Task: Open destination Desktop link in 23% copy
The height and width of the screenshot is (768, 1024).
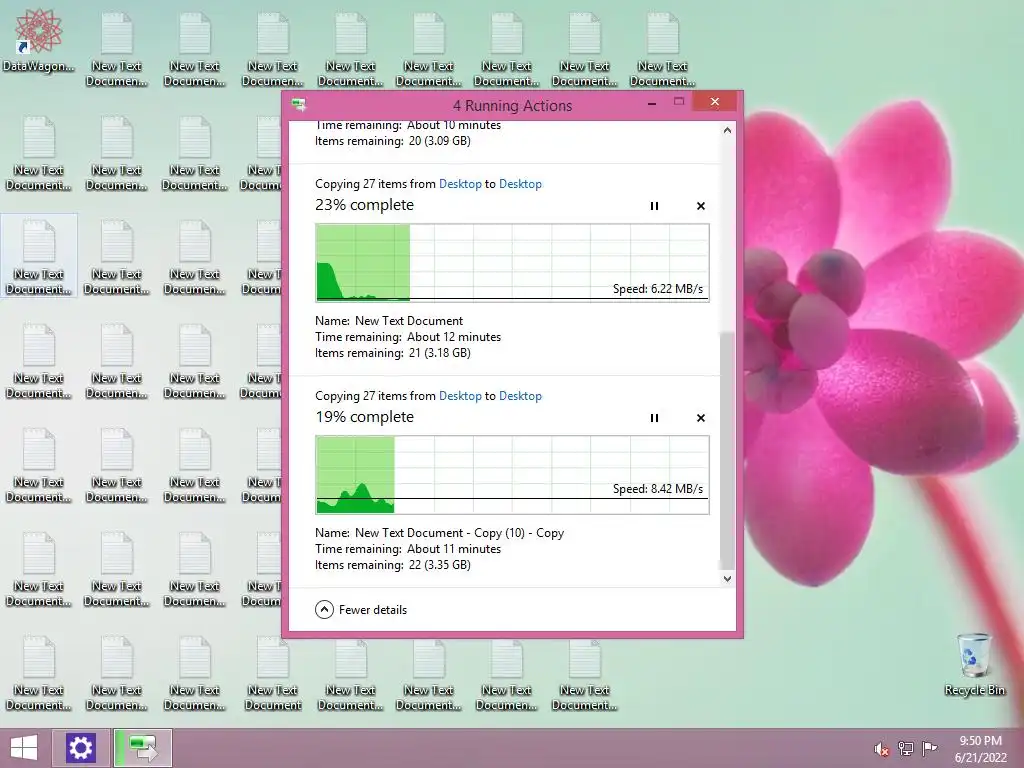Action: pyautogui.click(x=520, y=184)
